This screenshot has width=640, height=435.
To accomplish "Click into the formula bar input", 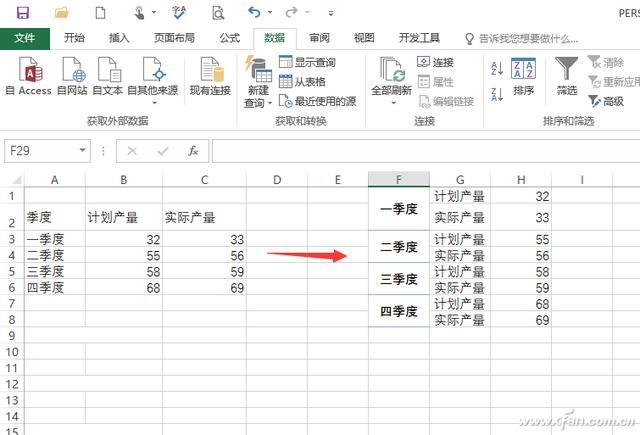I will 426,151.
